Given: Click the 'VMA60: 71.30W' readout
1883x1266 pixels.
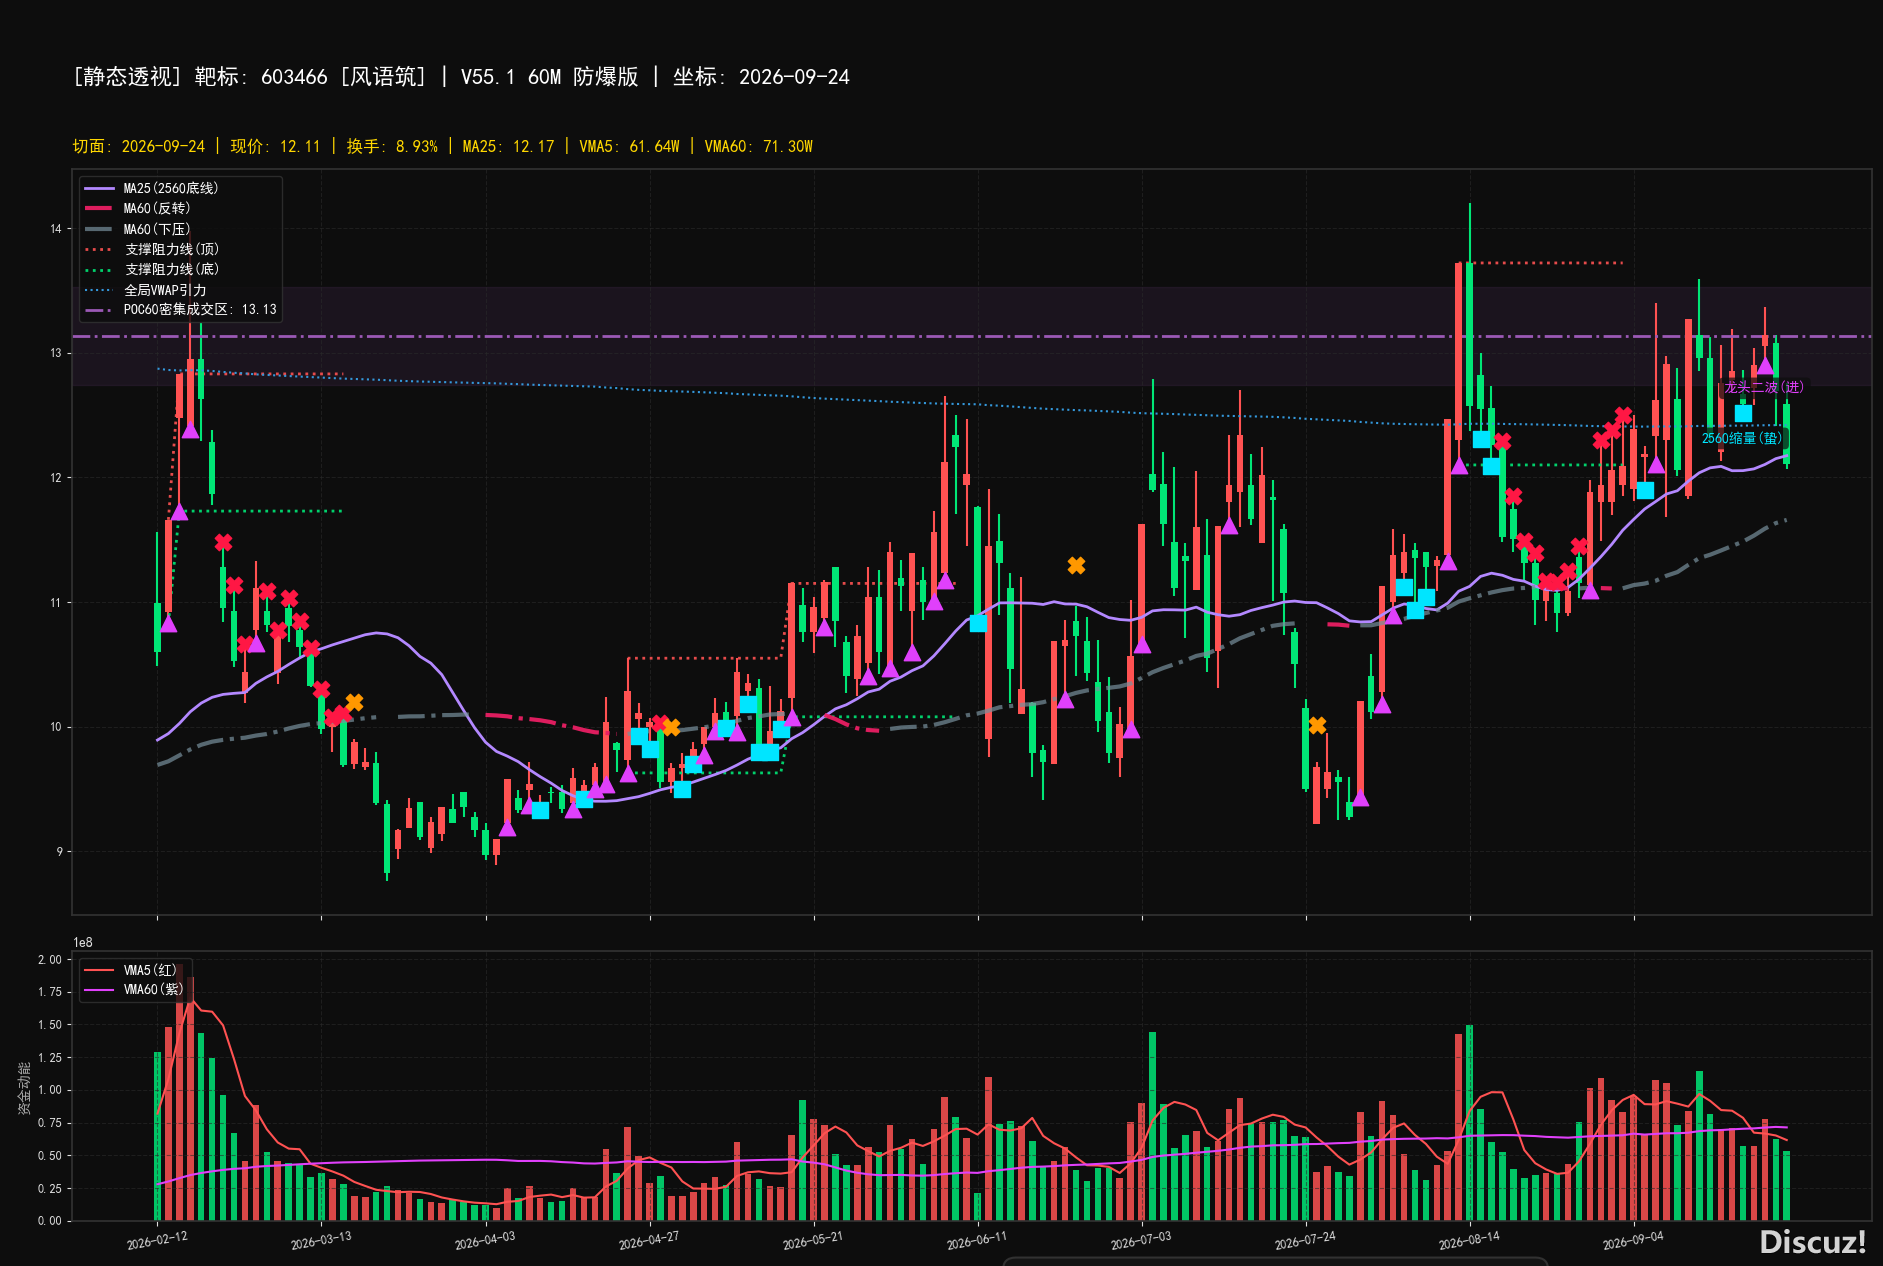Looking at the screenshot, I should [x=758, y=146].
